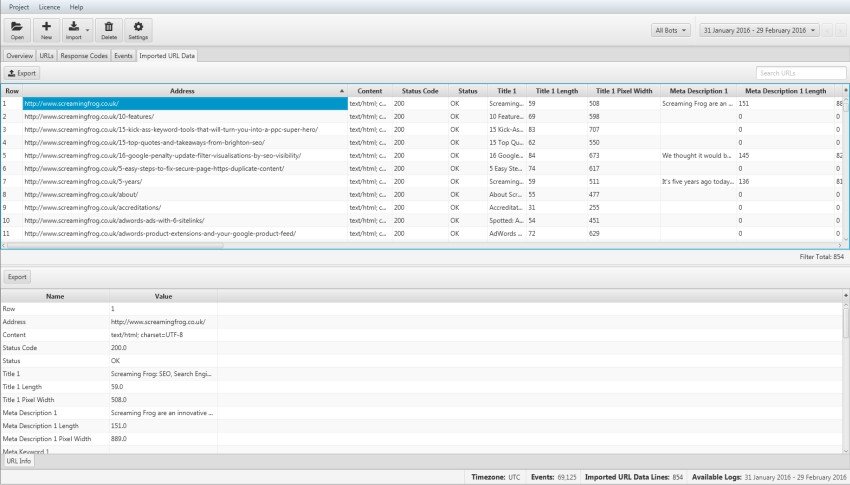This screenshot has width=850, height=485.
Task: Create a new project with New icon
Action: coord(46,30)
